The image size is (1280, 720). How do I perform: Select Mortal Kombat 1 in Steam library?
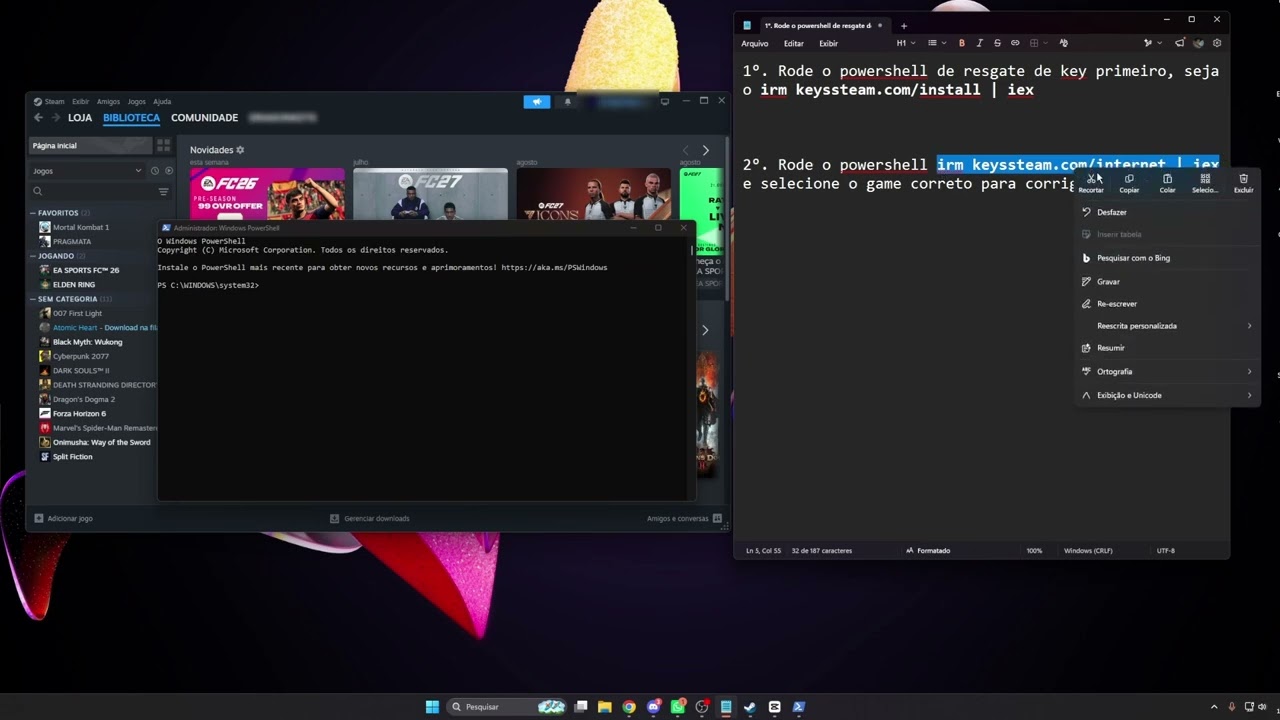click(81, 227)
